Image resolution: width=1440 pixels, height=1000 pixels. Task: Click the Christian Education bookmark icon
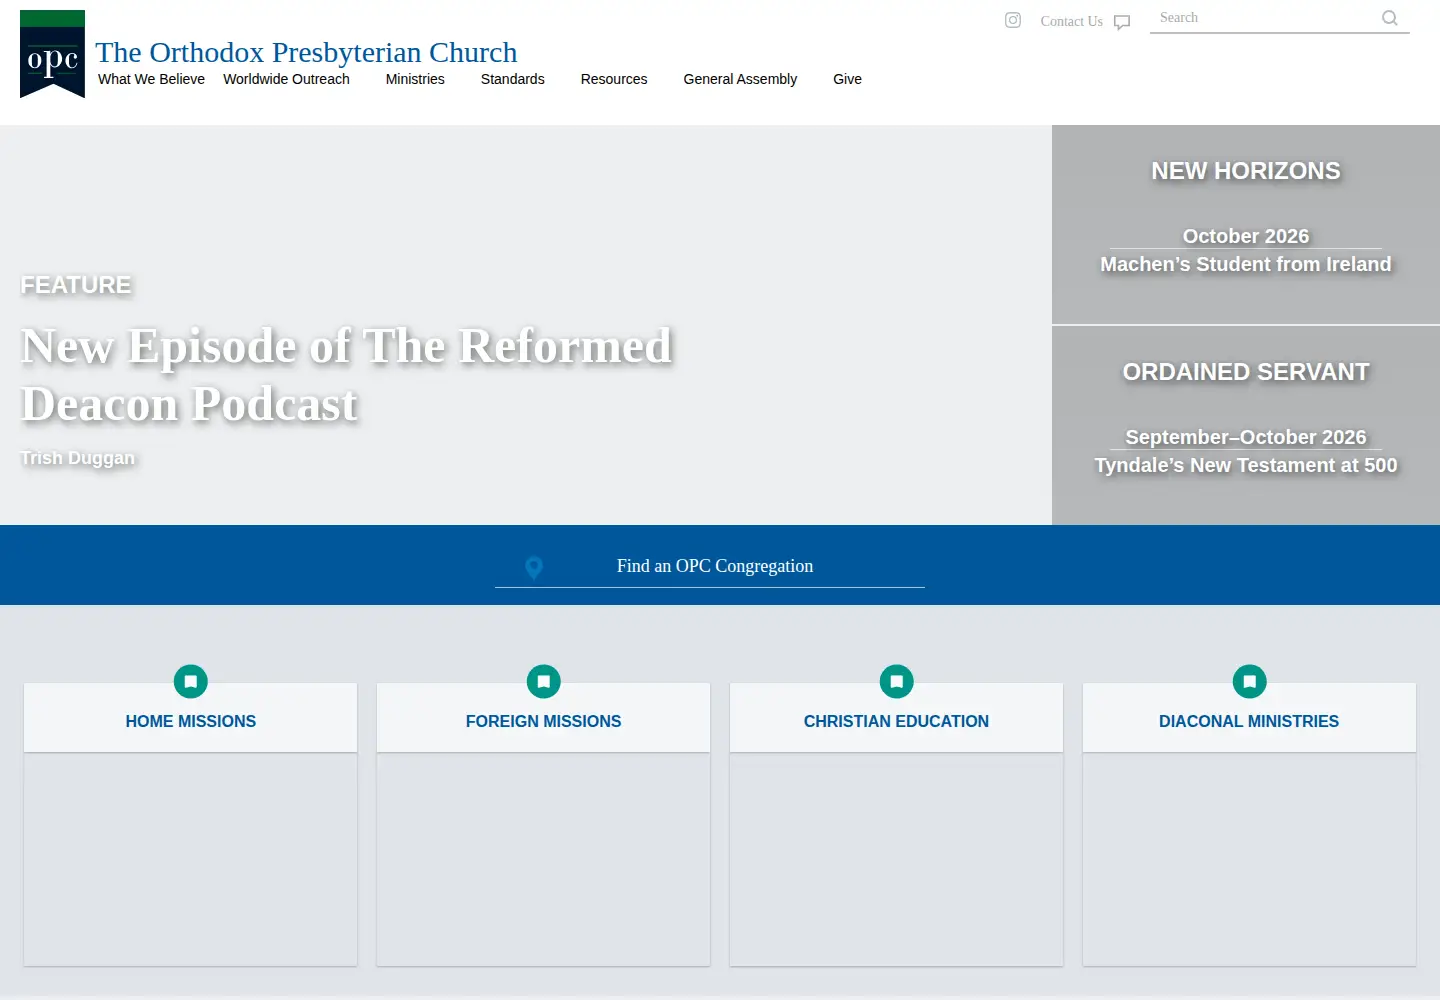pyautogui.click(x=897, y=682)
